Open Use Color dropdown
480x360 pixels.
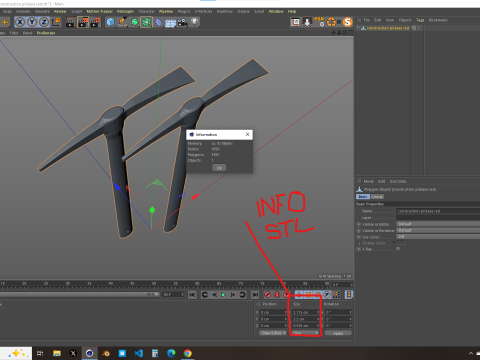(438, 237)
